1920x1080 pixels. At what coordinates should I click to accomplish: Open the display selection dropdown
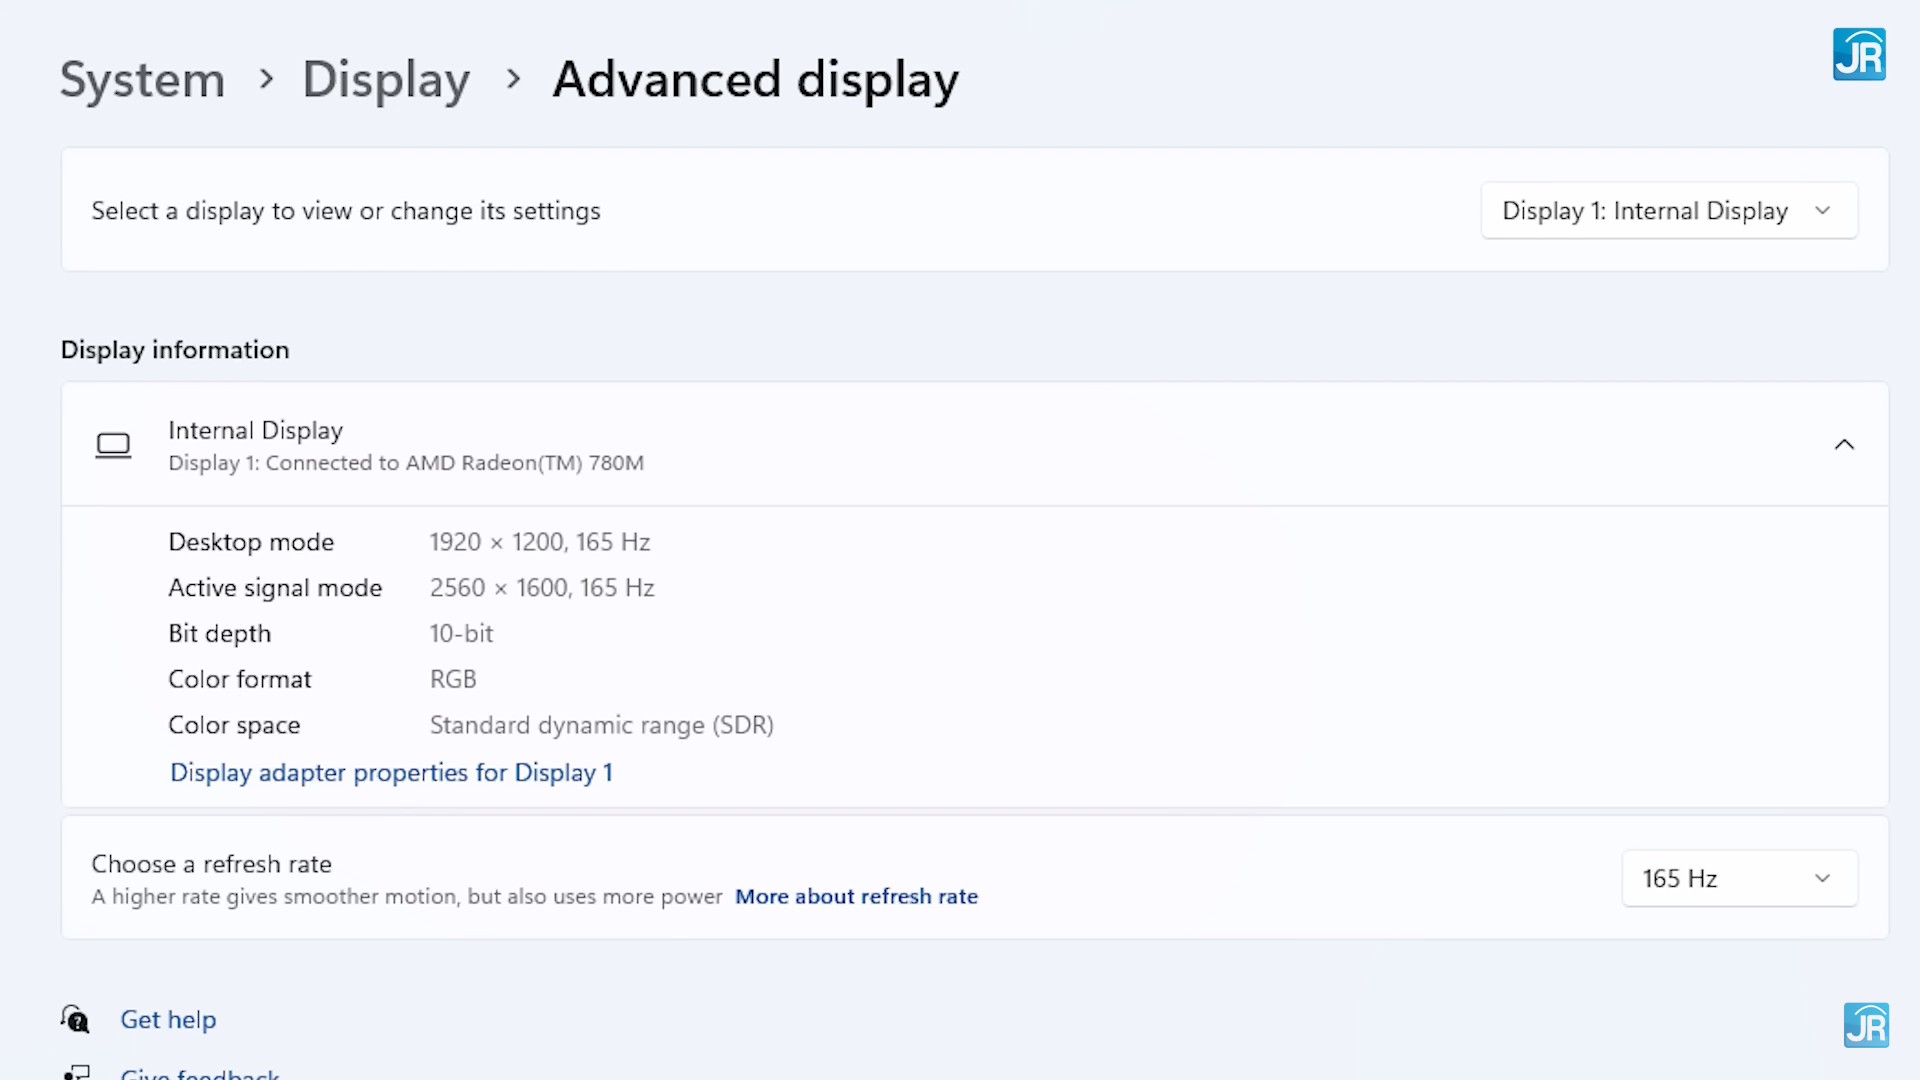[1668, 211]
